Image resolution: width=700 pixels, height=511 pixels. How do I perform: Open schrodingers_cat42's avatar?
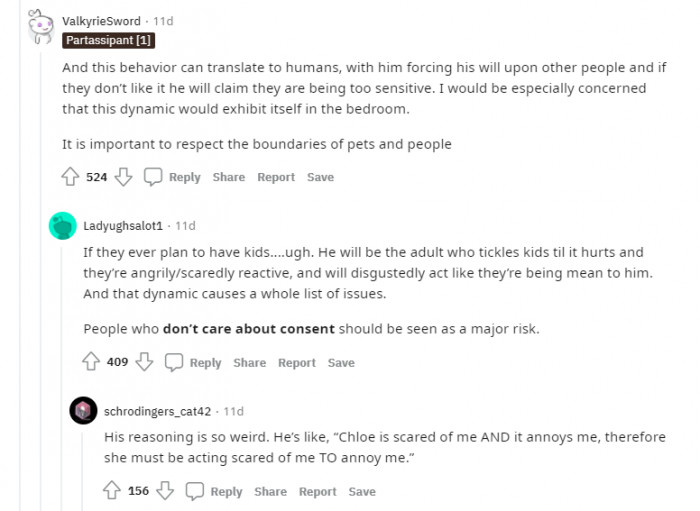[x=83, y=411]
